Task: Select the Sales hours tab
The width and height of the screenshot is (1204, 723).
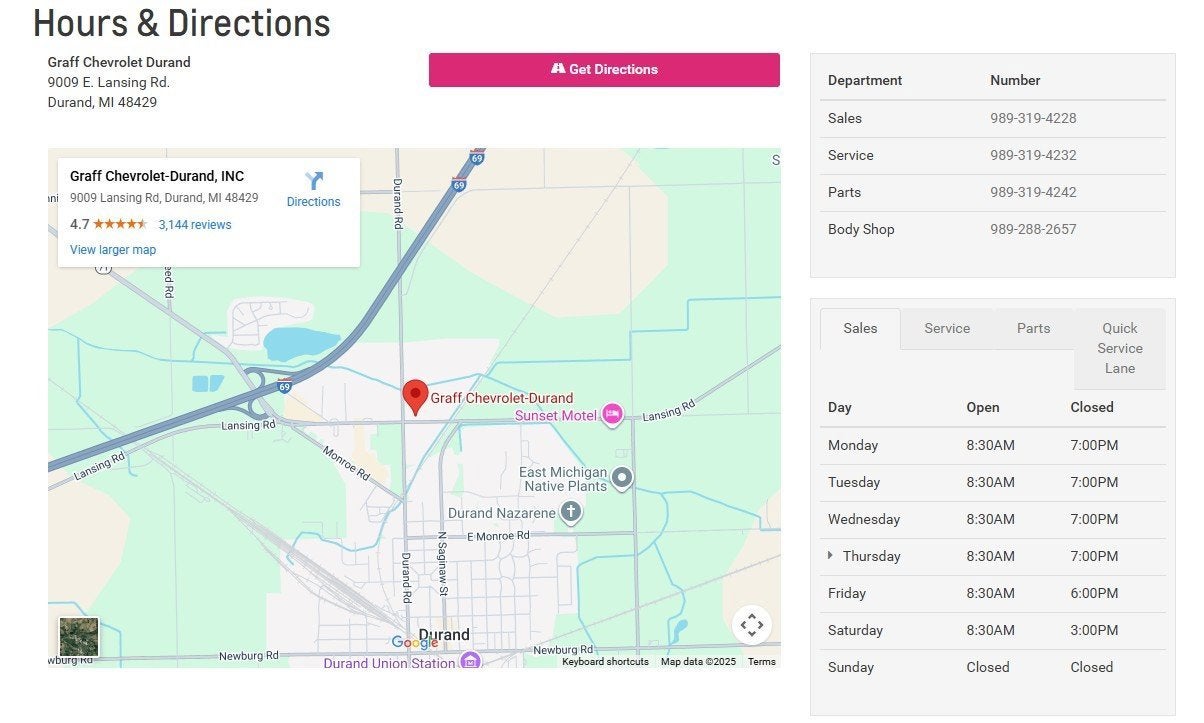Action: 860,328
